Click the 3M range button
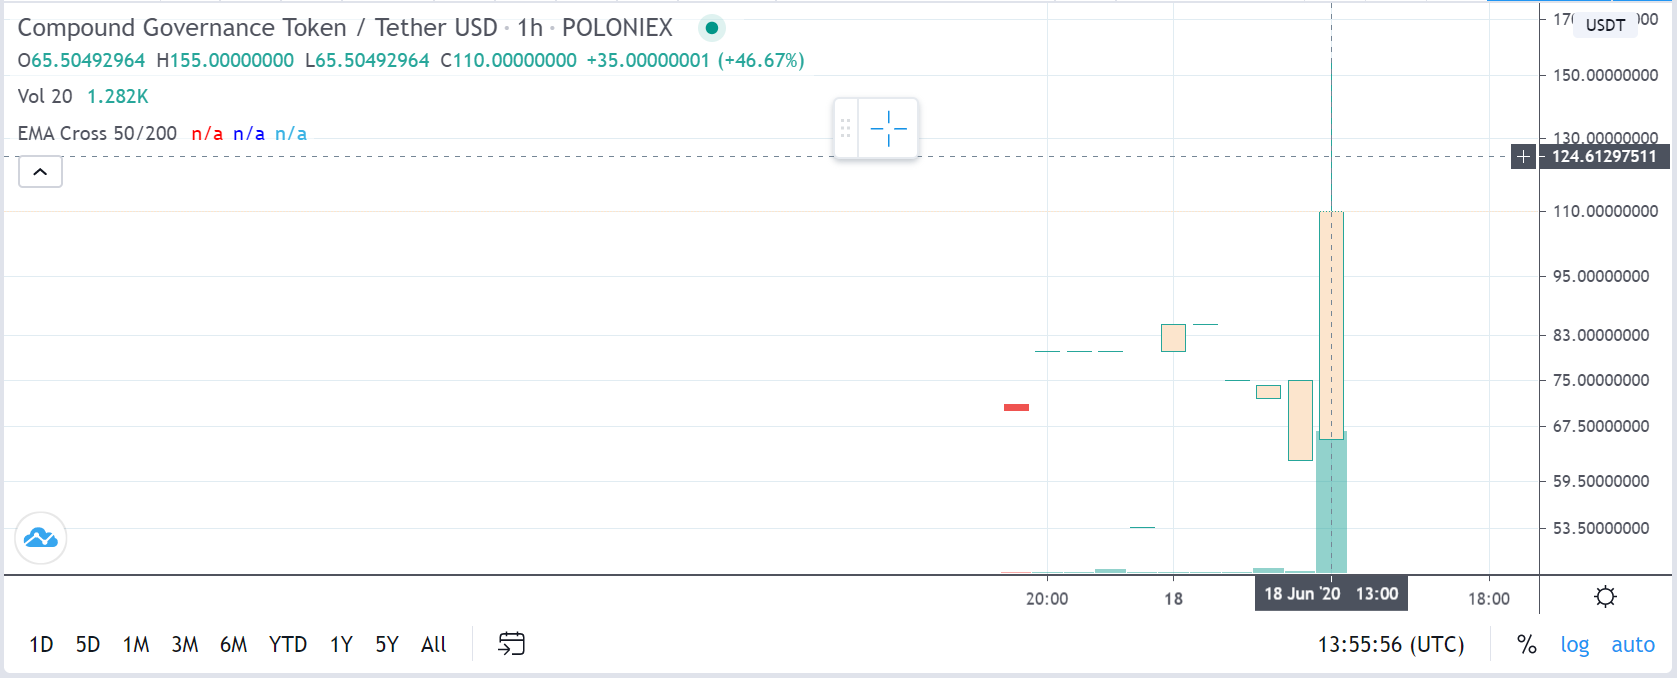The height and width of the screenshot is (678, 1677). pos(185,645)
